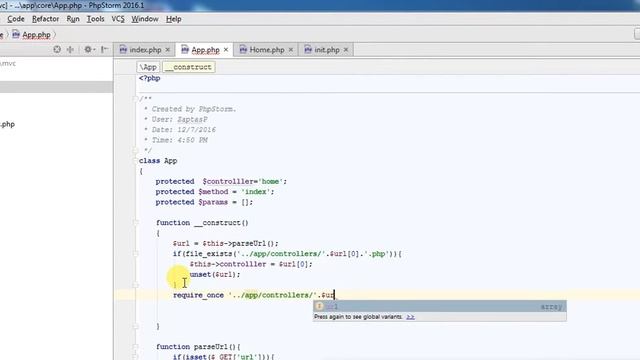Open the Run menu
640x360 pixels.
[x=73, y=19]
